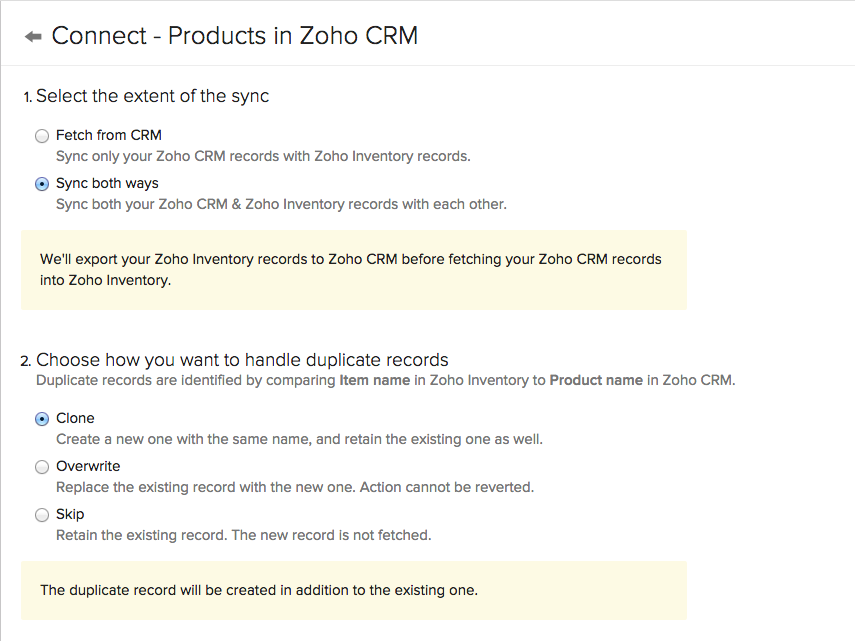Click the Sync both ways label text
This screenshot has height=641, width=855.
107,184
